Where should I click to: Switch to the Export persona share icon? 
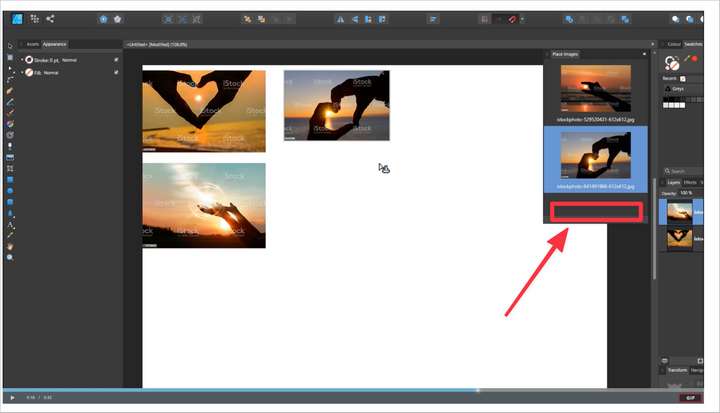tap(50, 19)
